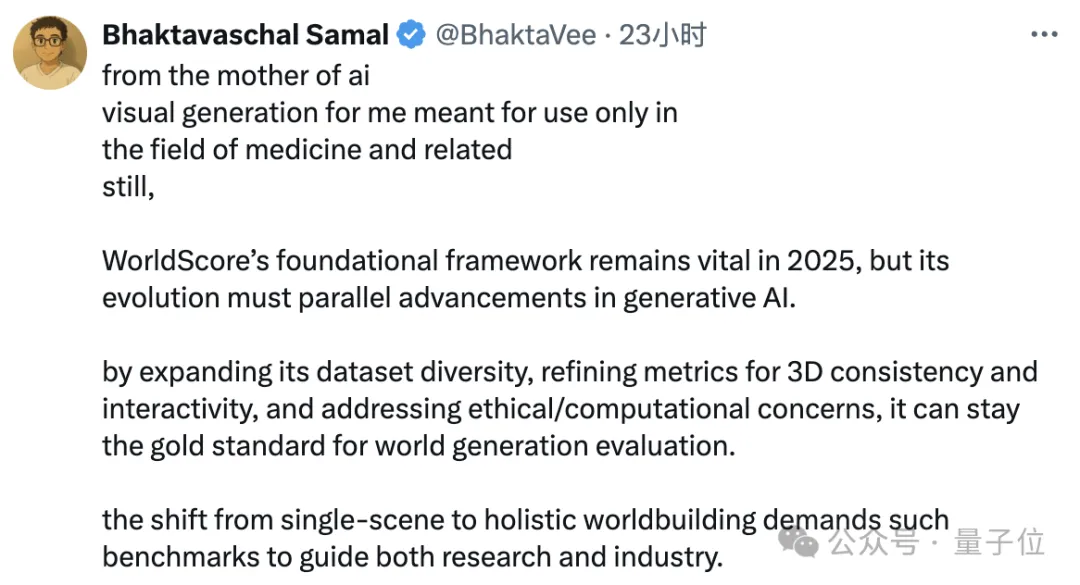Open the 23小时 timestamp permalink
The height and width of the screenshot is (585, 1080).
click(662, 34)
